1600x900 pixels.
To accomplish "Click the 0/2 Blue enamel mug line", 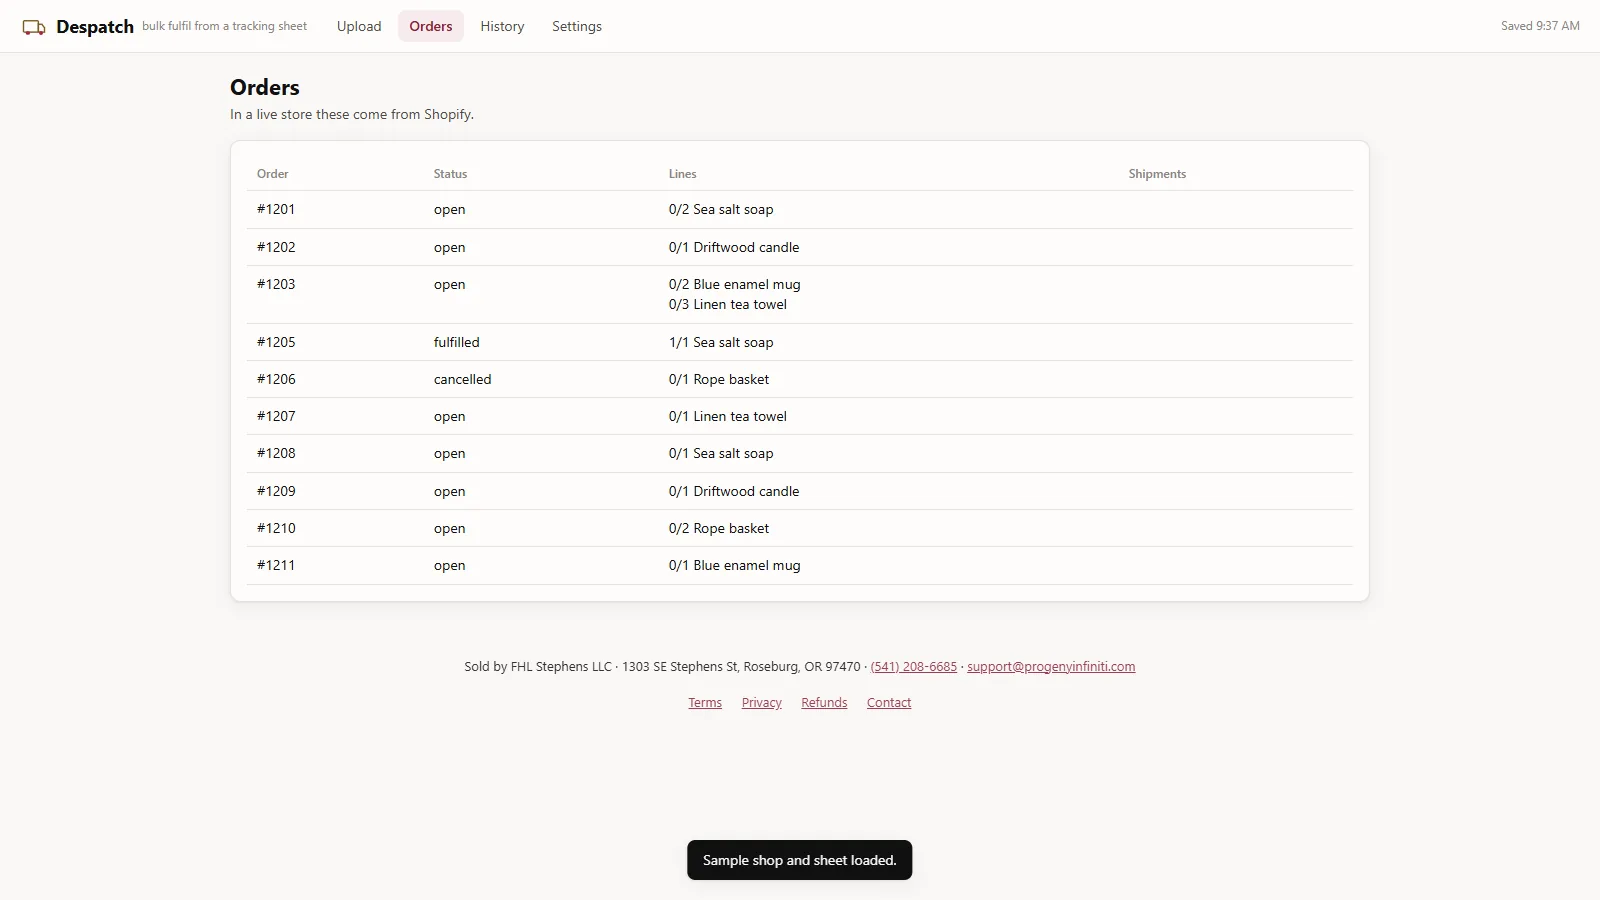I will (735, 284).
